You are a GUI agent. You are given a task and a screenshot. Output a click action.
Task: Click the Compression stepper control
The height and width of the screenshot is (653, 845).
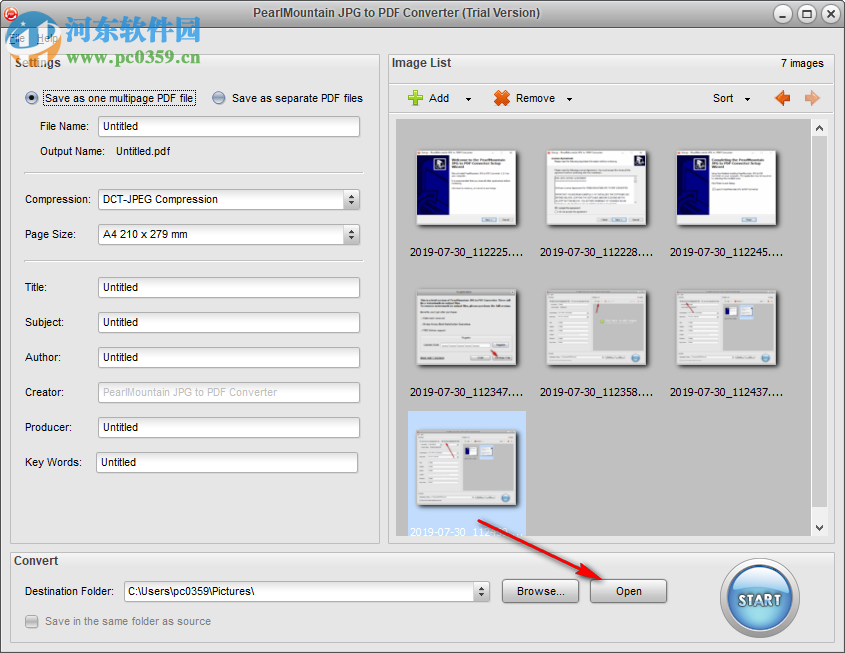point(352,200)
